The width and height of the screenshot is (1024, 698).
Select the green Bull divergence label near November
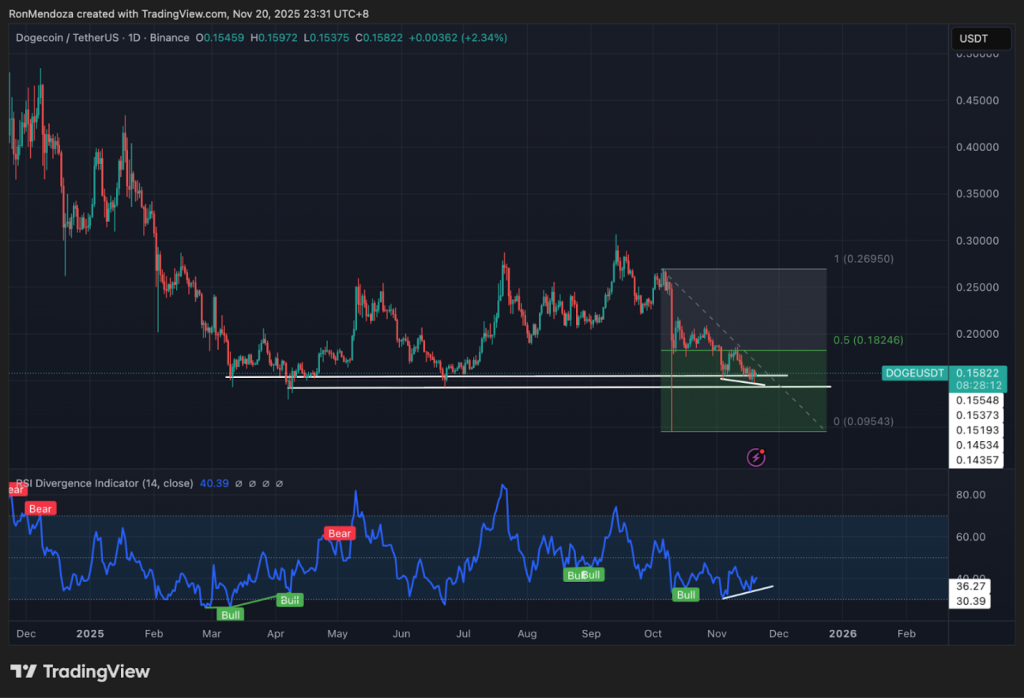tap(685, 594)
